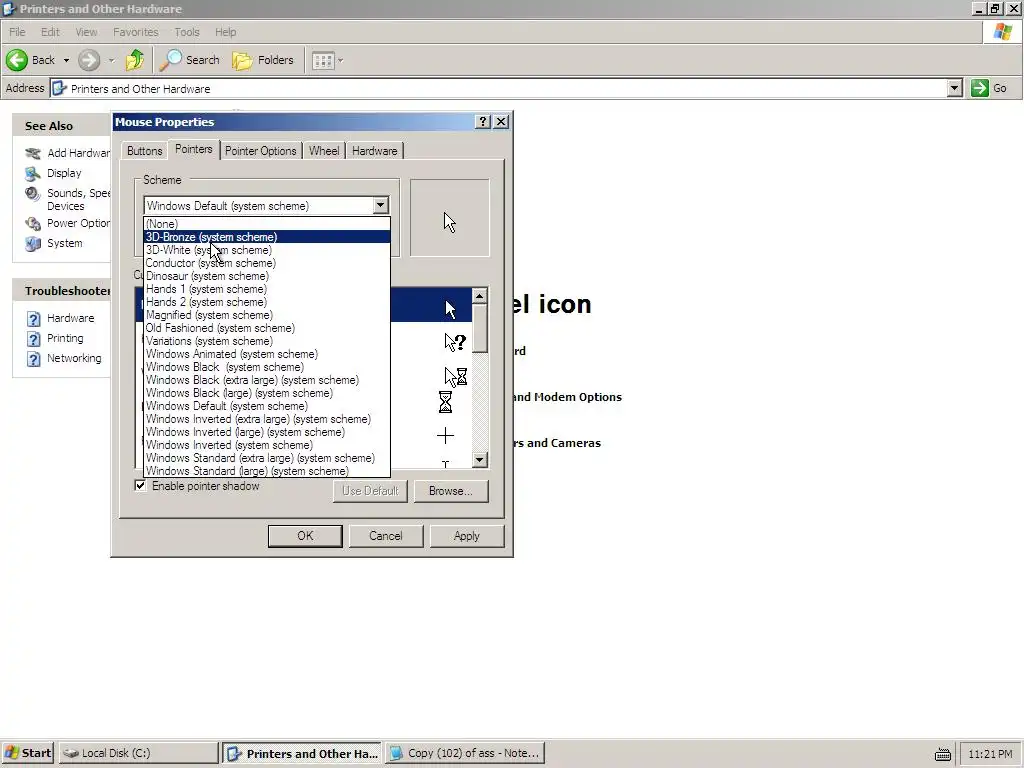Switch to Copy (102) of ass Notepad

[464, 753]
